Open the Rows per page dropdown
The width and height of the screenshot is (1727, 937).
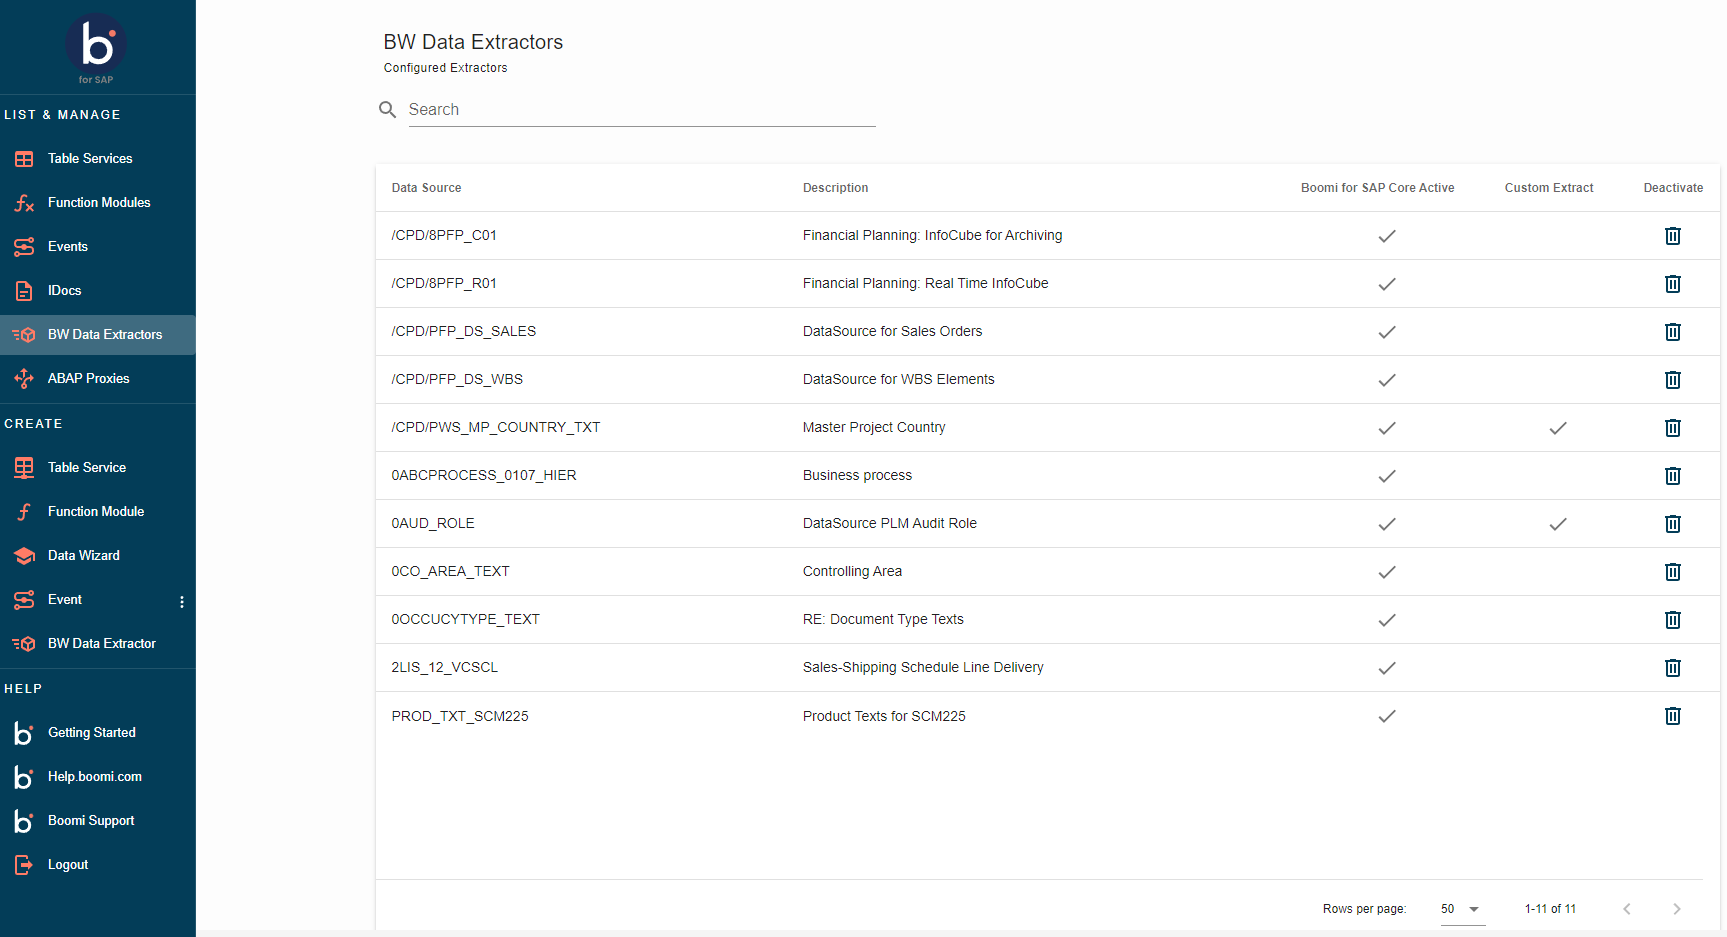[x=1461, y=909]
